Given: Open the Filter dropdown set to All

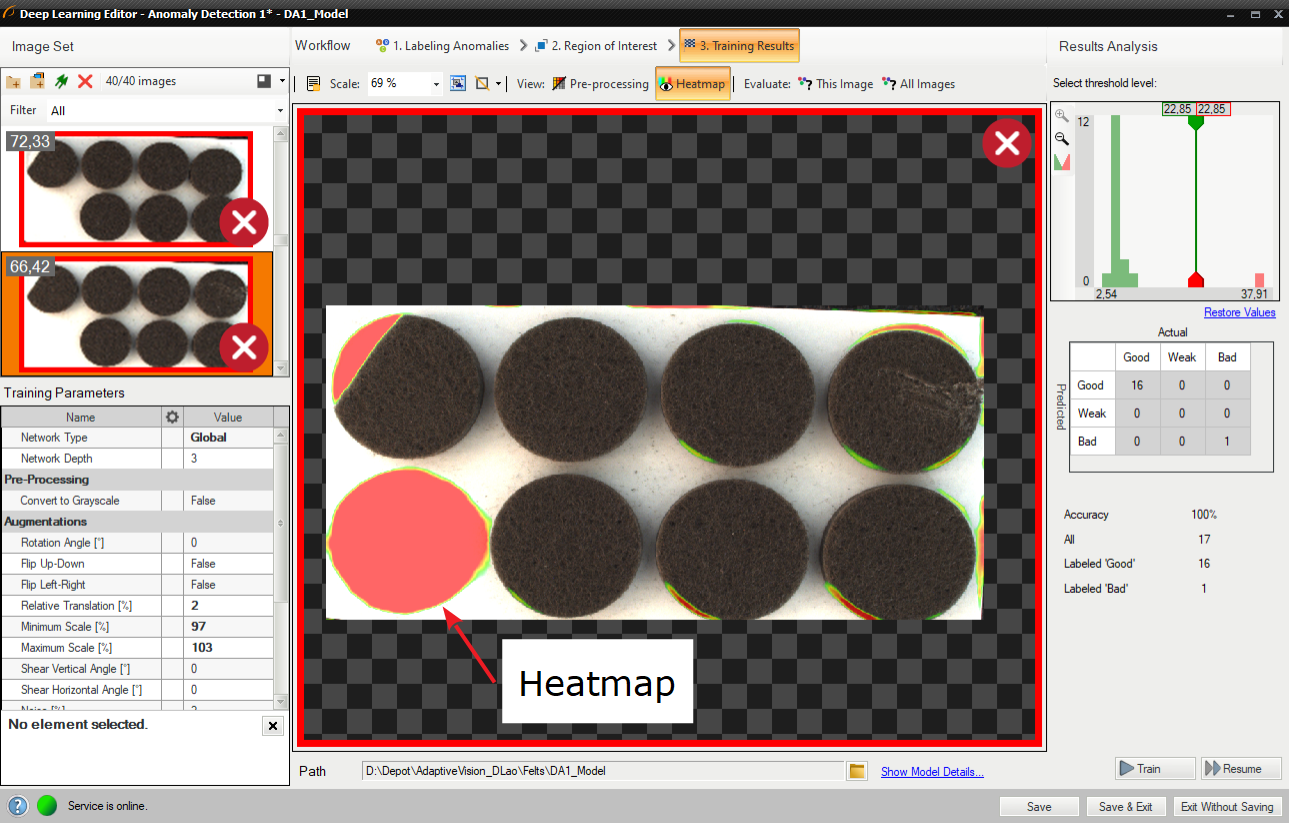Looking at the screenshot, I should 280,110.
